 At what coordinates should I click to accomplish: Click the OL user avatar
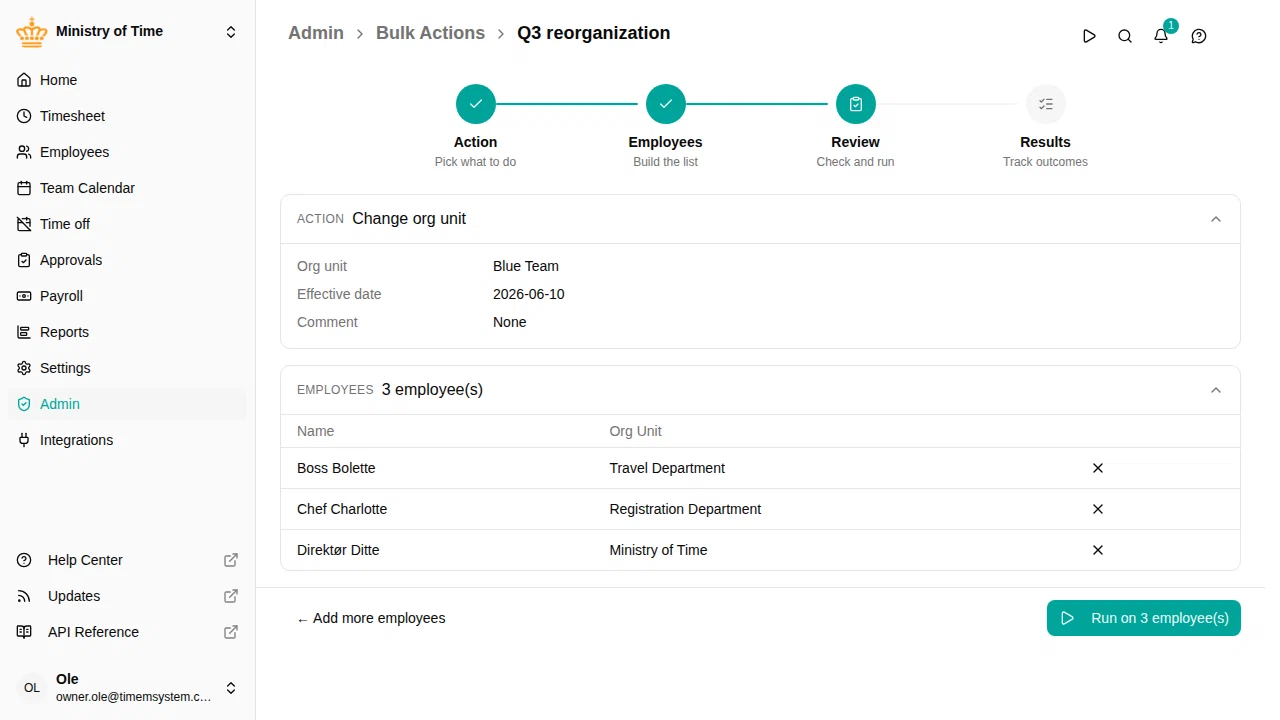[x=32, y=688]
